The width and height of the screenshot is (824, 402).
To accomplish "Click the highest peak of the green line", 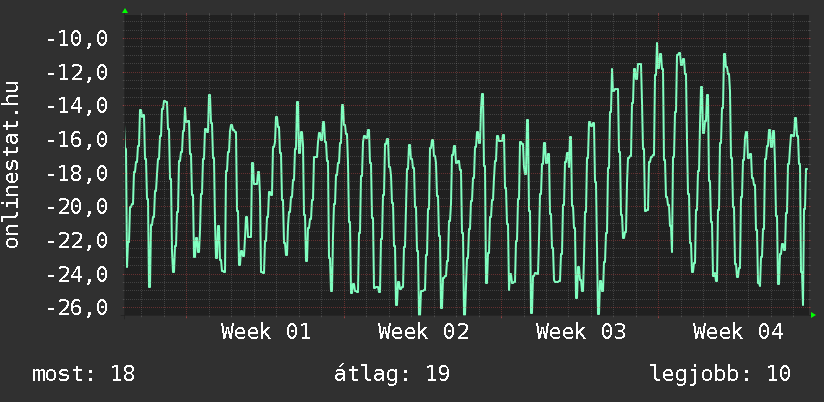I will (x=657, y=44).
